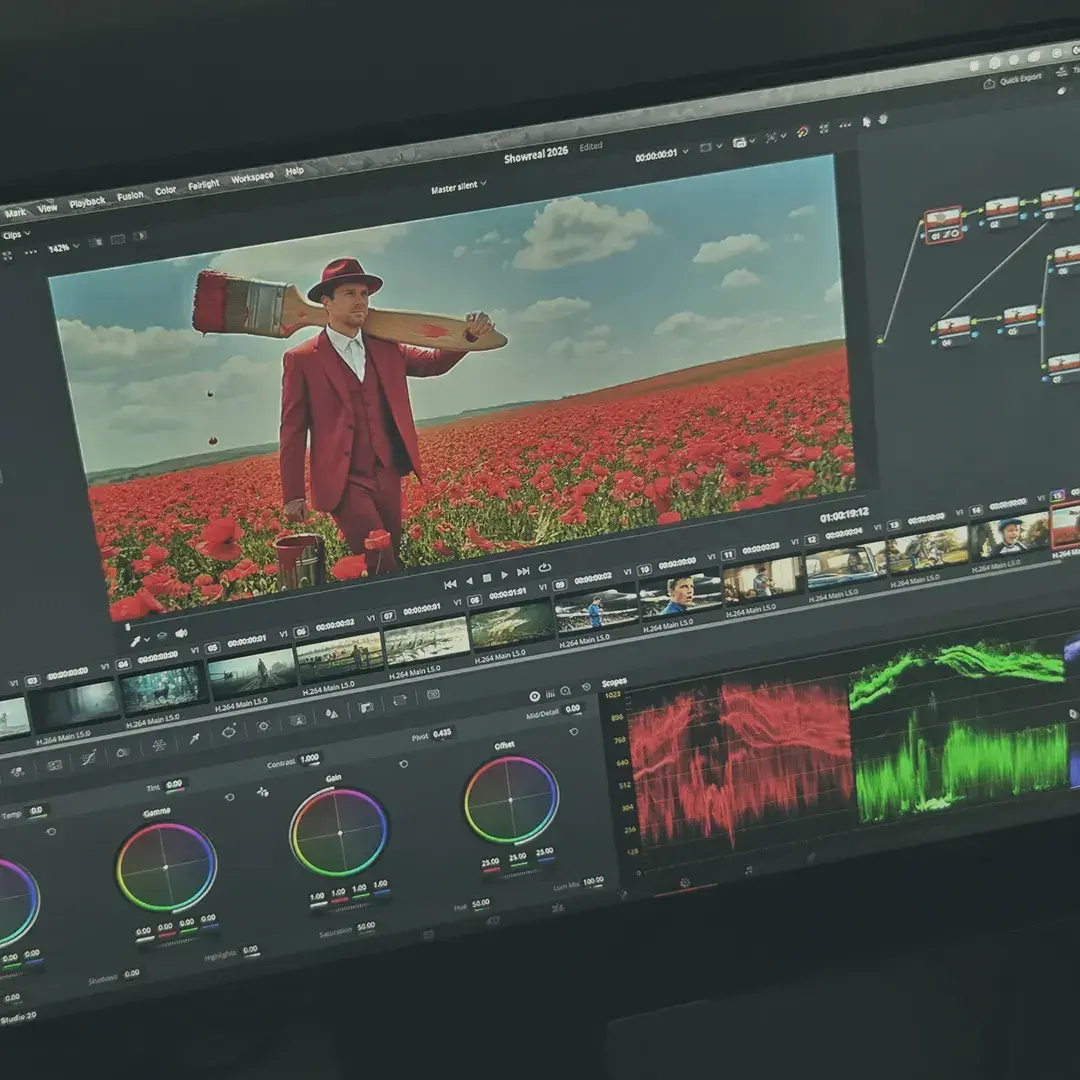Reset the Gain wheel
1080x1080 pixels.
404,763
